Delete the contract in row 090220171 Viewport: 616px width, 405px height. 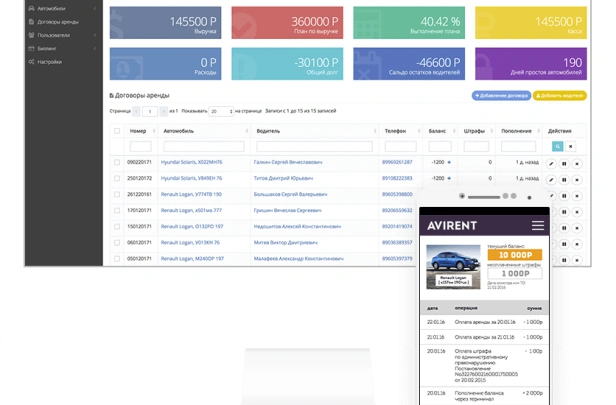pyautogui.click(x=577, y=162)
